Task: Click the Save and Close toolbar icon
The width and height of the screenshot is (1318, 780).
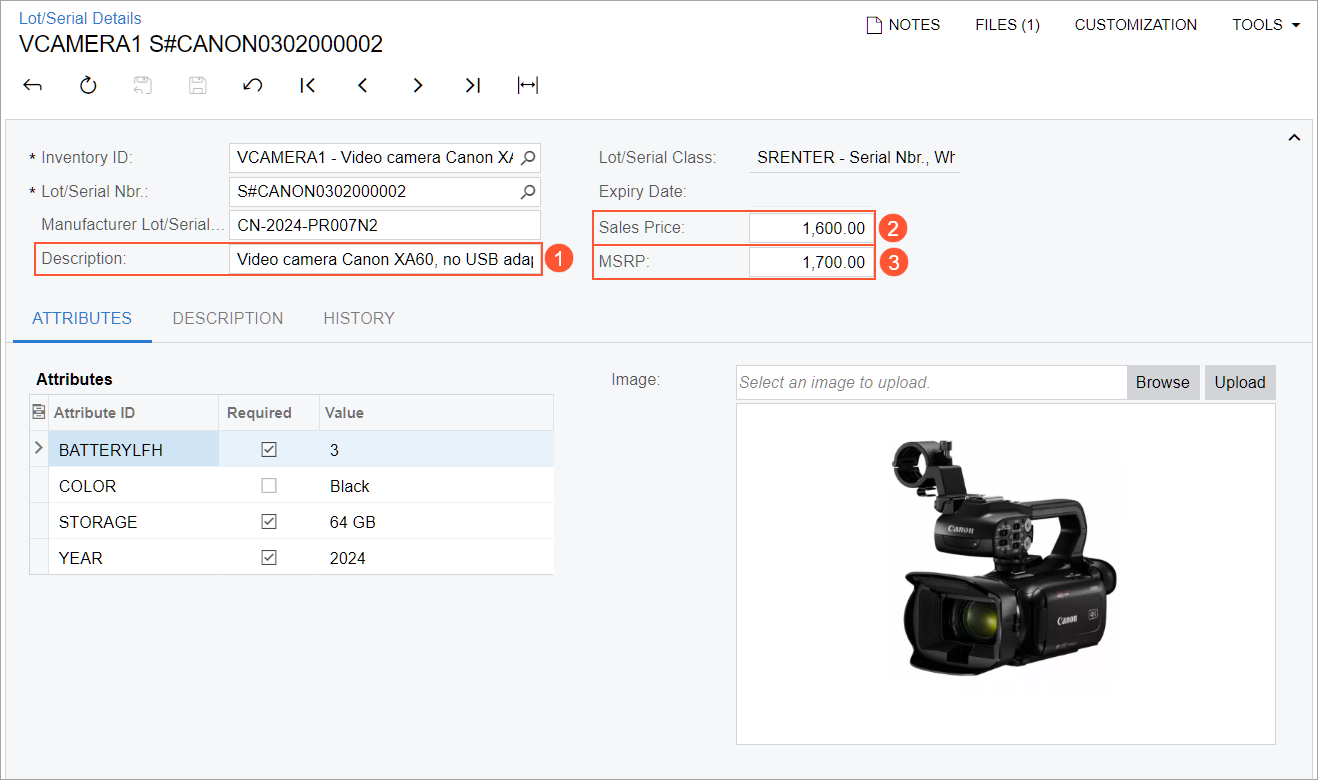Action: (143, 86)
